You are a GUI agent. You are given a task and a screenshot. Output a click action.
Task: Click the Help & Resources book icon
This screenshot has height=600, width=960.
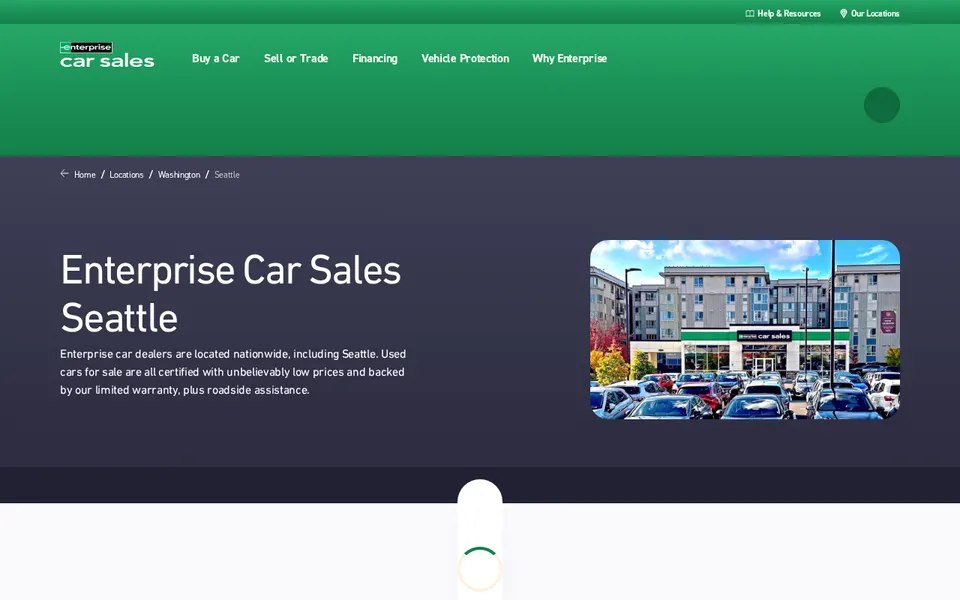tap(749, 13)
